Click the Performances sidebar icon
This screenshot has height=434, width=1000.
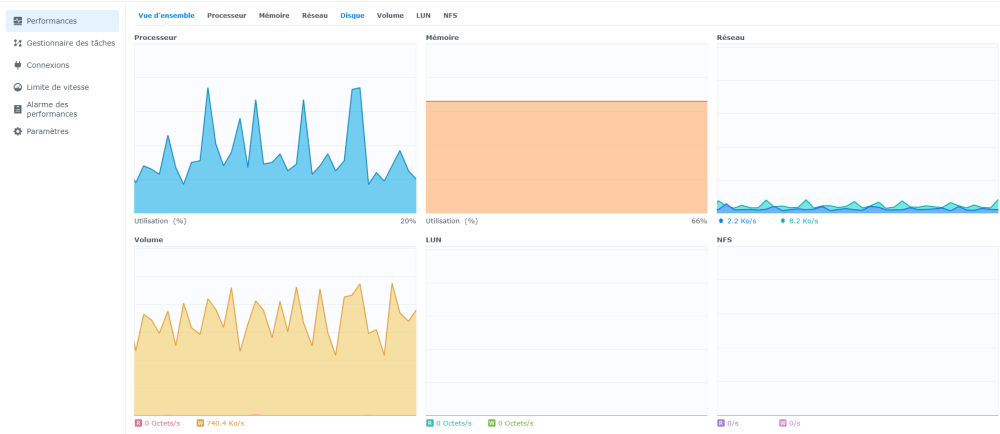point(18,21)
